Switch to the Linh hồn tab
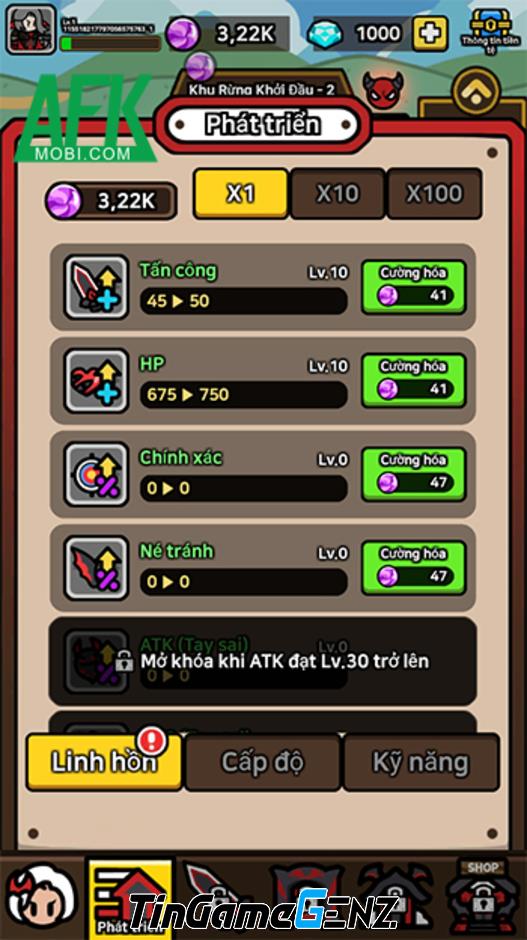 tap(104, 762)
